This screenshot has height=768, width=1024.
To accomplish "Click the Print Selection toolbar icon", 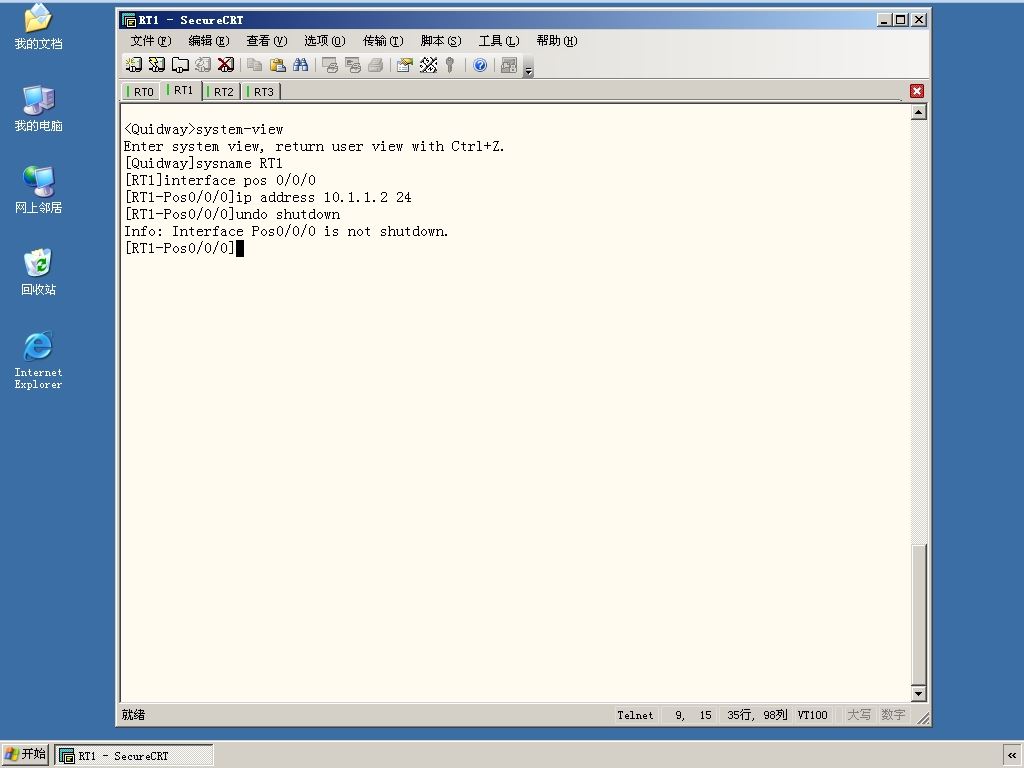I will pos(353,65).
